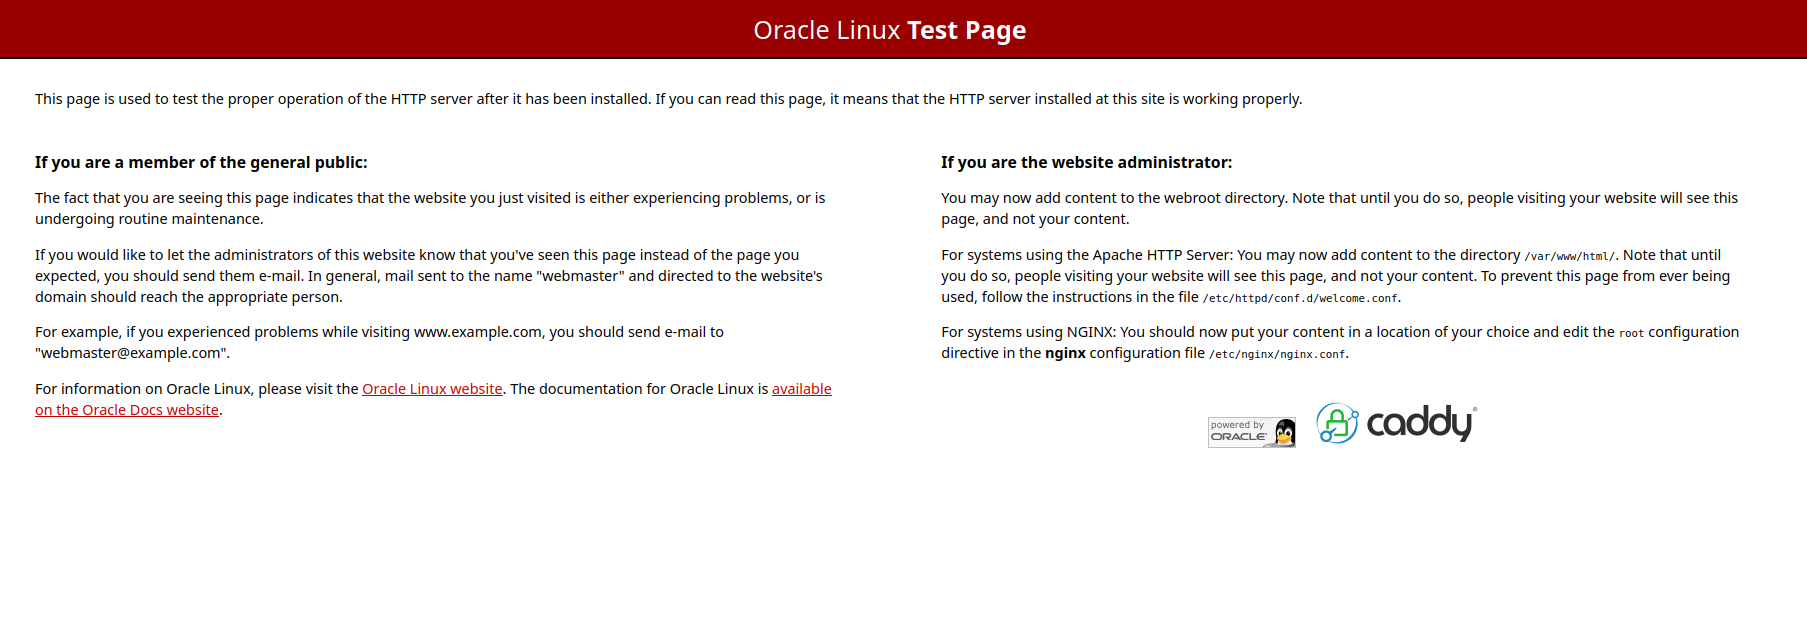Click the caddy wordmark text
The height and width of the screenshot is (641, 1807).
[x=1419, y=423]
